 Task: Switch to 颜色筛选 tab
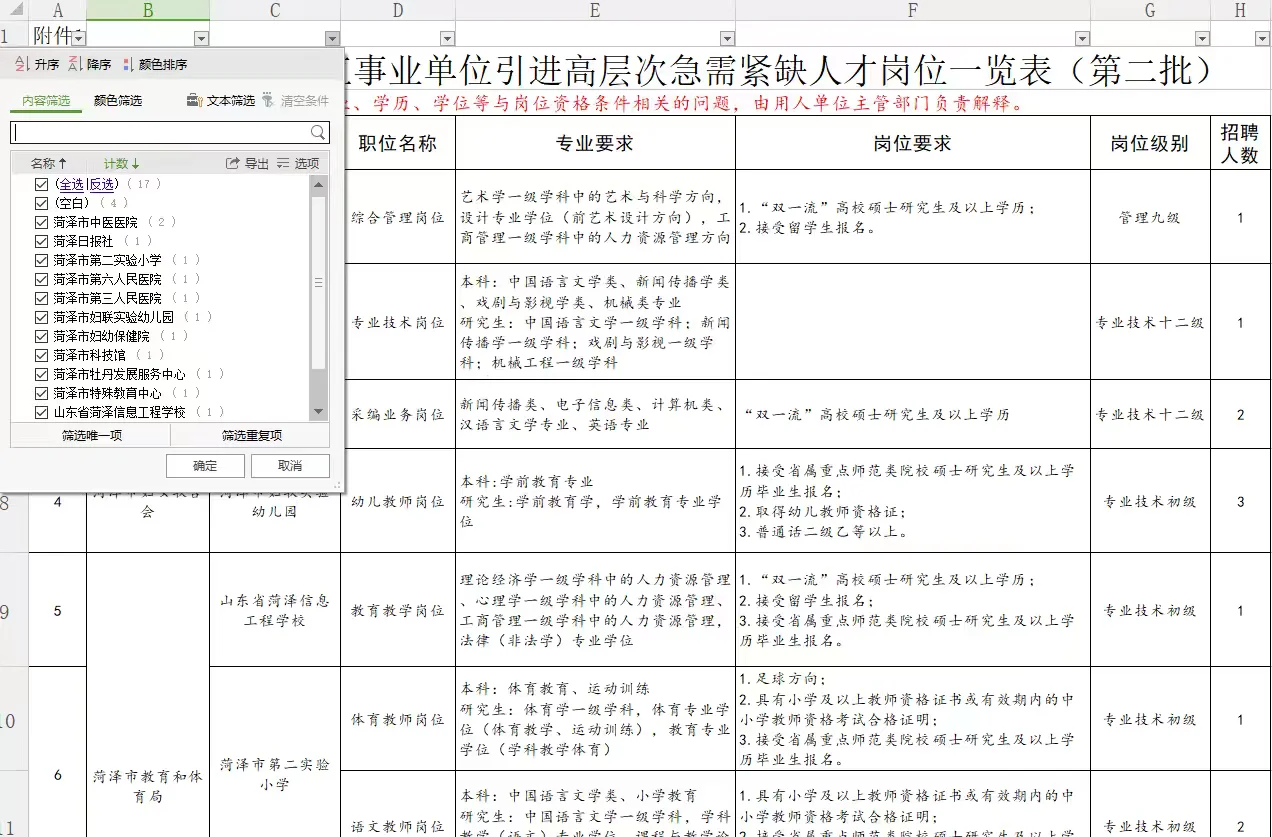118,101
